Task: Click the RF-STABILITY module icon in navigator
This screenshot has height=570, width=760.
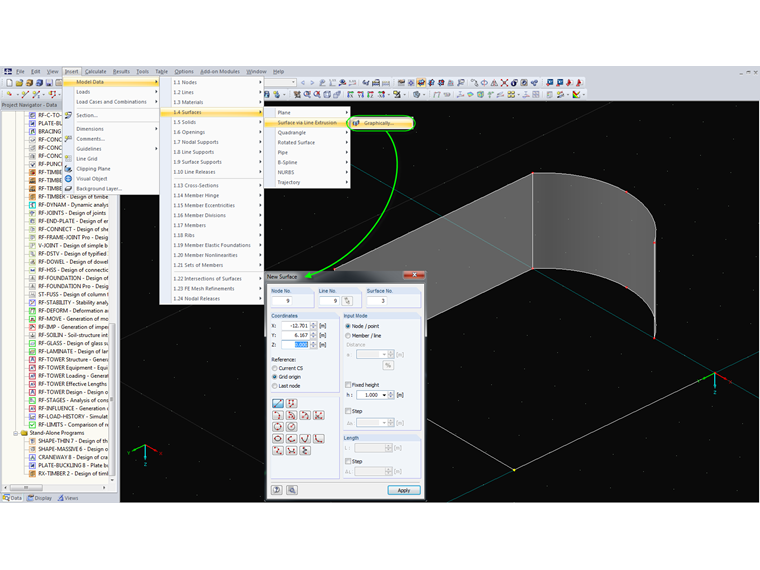Action: [x=32, y=302]
